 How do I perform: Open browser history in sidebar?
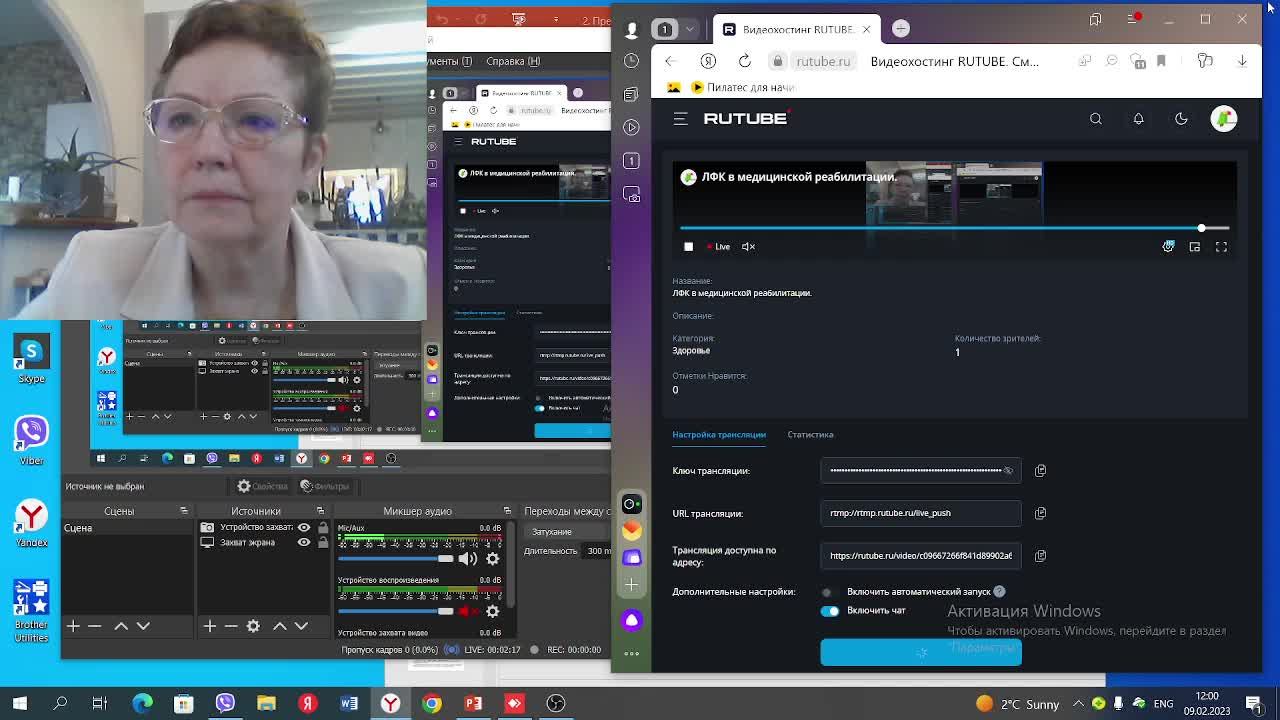click(631, 61)
